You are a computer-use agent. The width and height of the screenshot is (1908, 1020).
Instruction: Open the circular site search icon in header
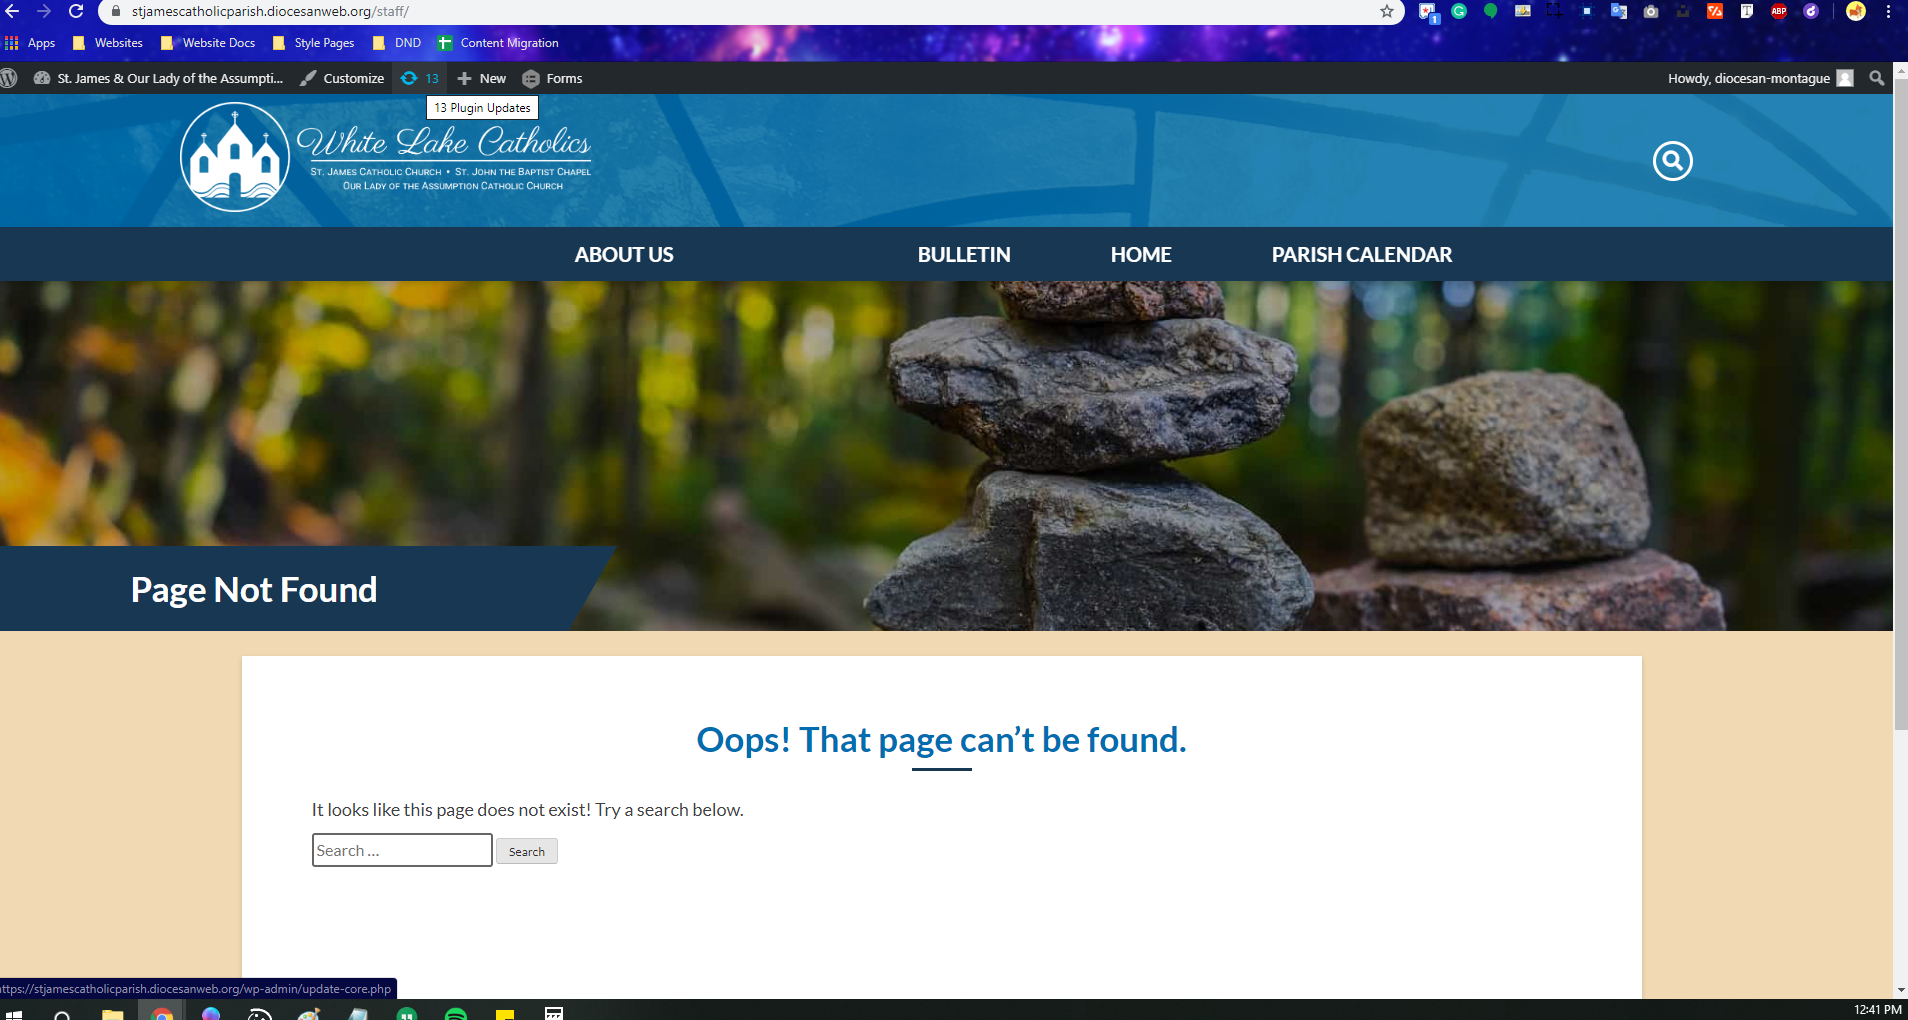(x=1672, y=161)
